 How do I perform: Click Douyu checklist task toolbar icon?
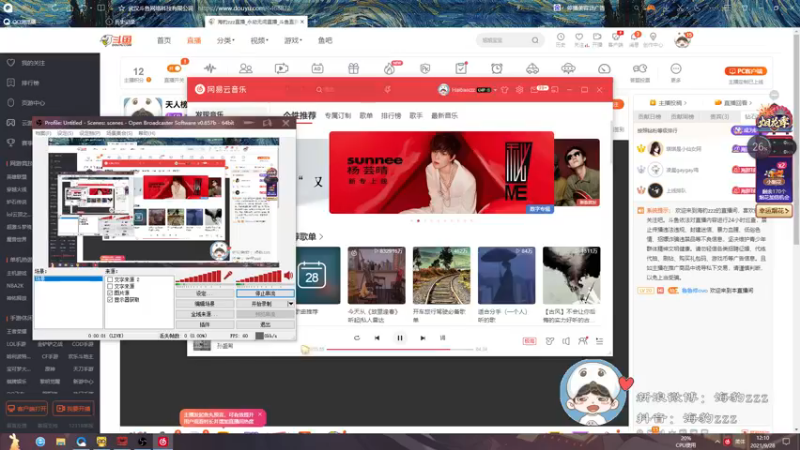pos(461,68)
